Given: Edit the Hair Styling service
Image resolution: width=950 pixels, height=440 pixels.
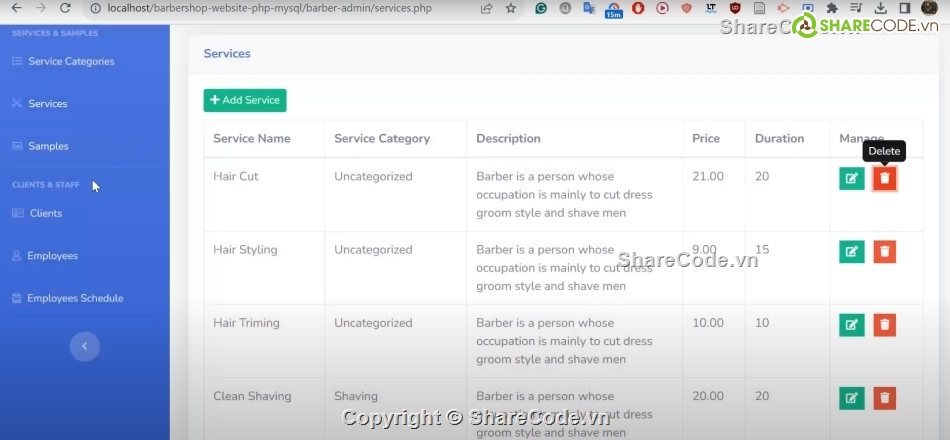Looking at the screenshot, I should click(851, 252).
